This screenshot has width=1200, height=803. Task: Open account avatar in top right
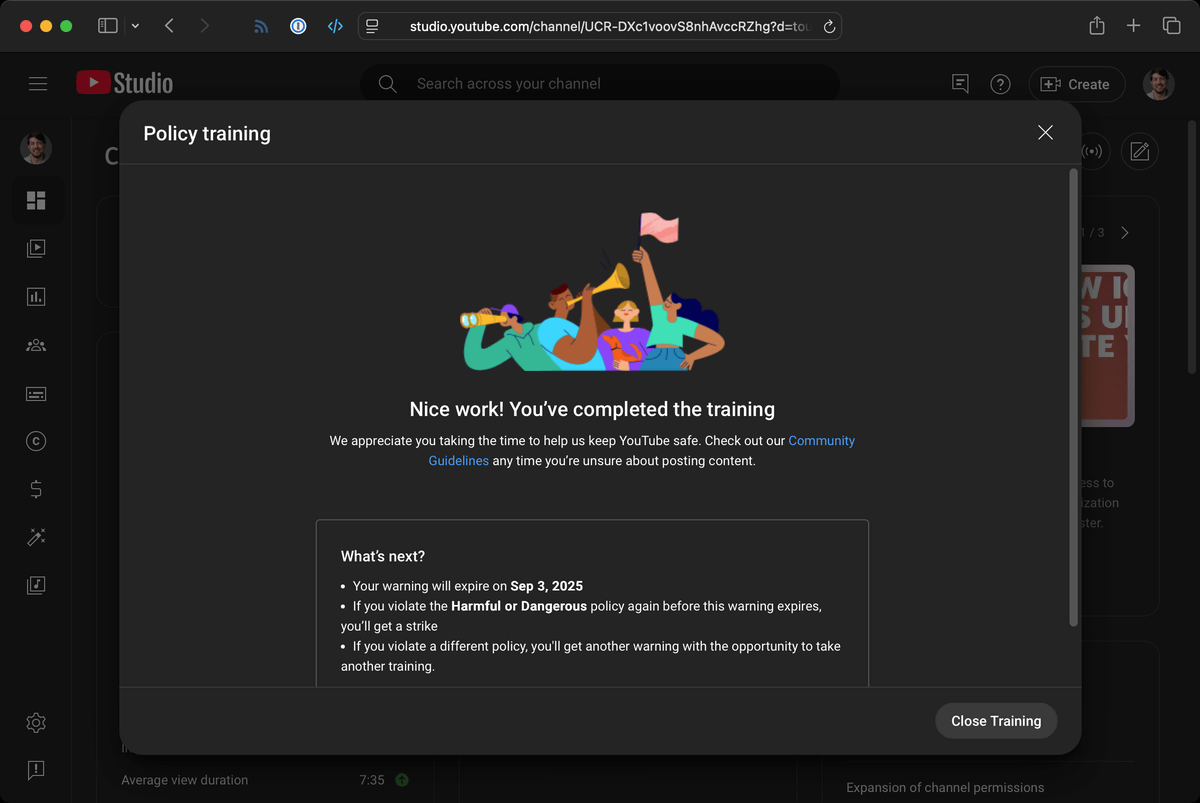1159,84
